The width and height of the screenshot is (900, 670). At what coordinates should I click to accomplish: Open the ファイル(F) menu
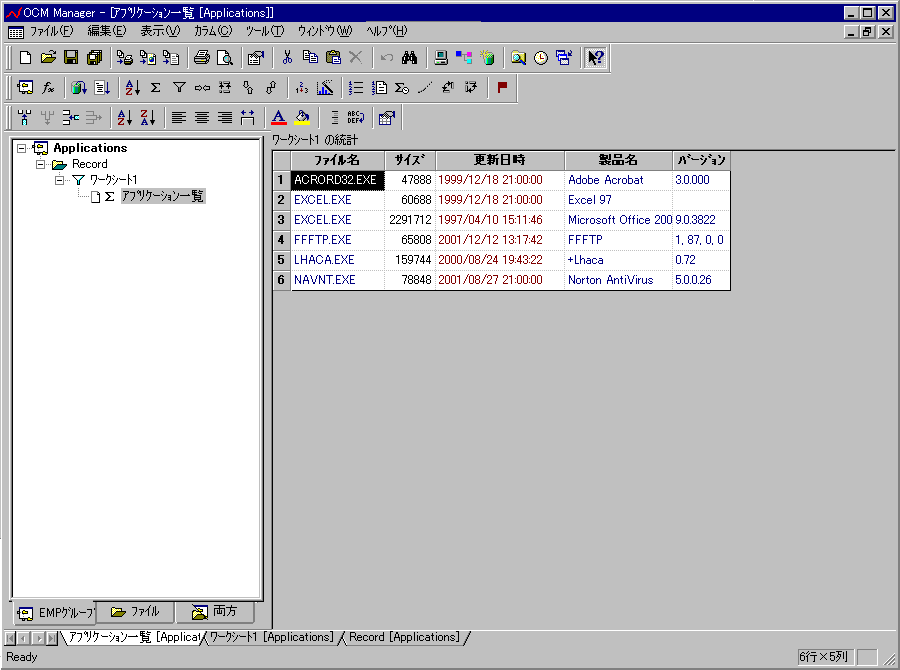click(52, 31)
